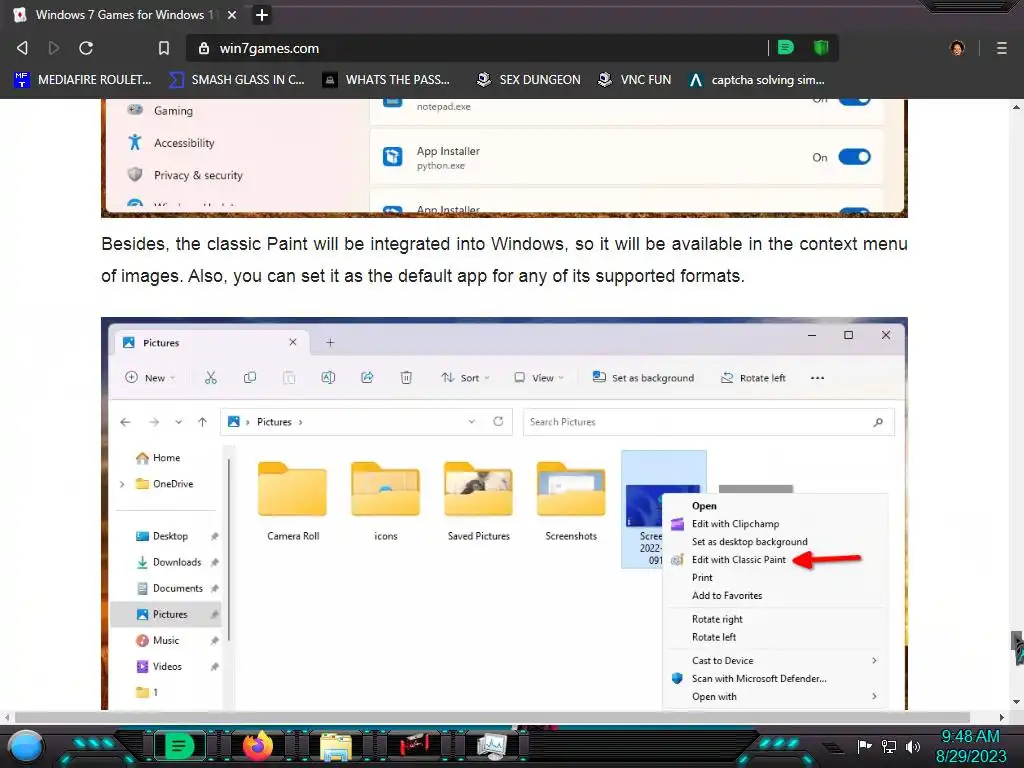
Task: Click the browser forward arrow
Action: [x=54, y=48]
